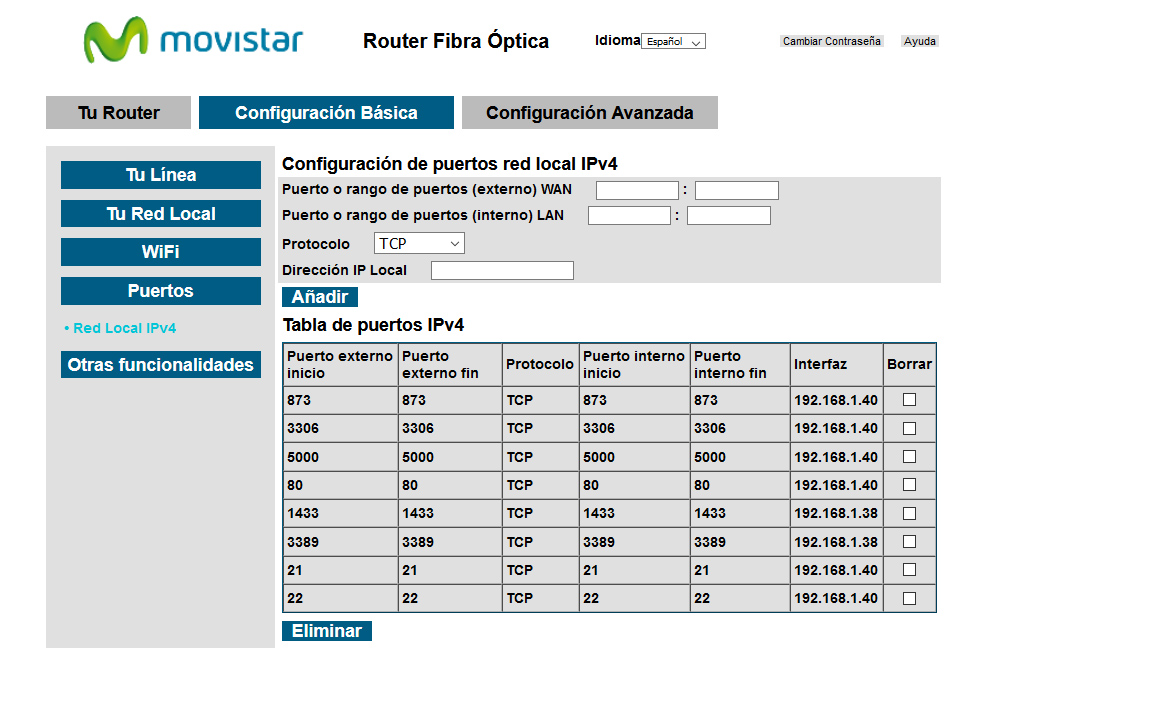Click Cambiar Contraseña button
This screenshot has width=1149, height=728.
[x=831, y=42]
